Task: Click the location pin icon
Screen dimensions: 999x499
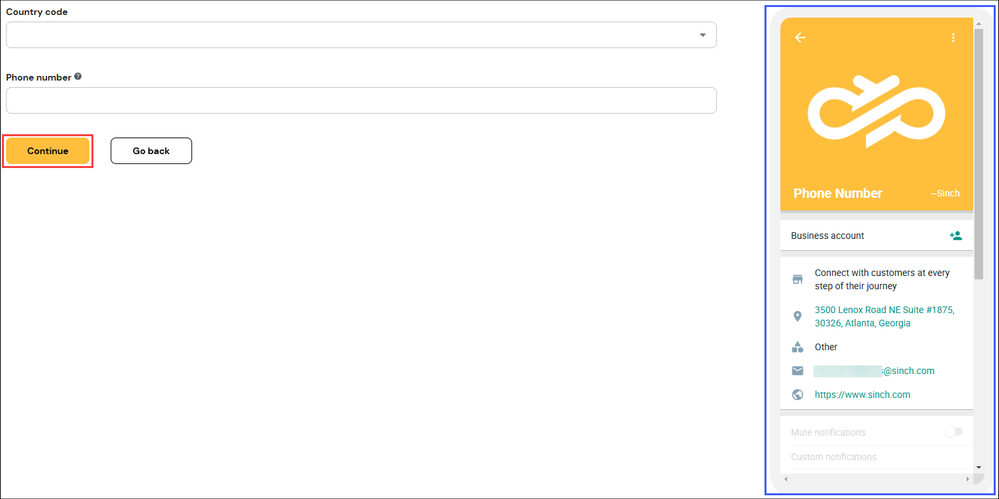Action: (x=797, y=316)
